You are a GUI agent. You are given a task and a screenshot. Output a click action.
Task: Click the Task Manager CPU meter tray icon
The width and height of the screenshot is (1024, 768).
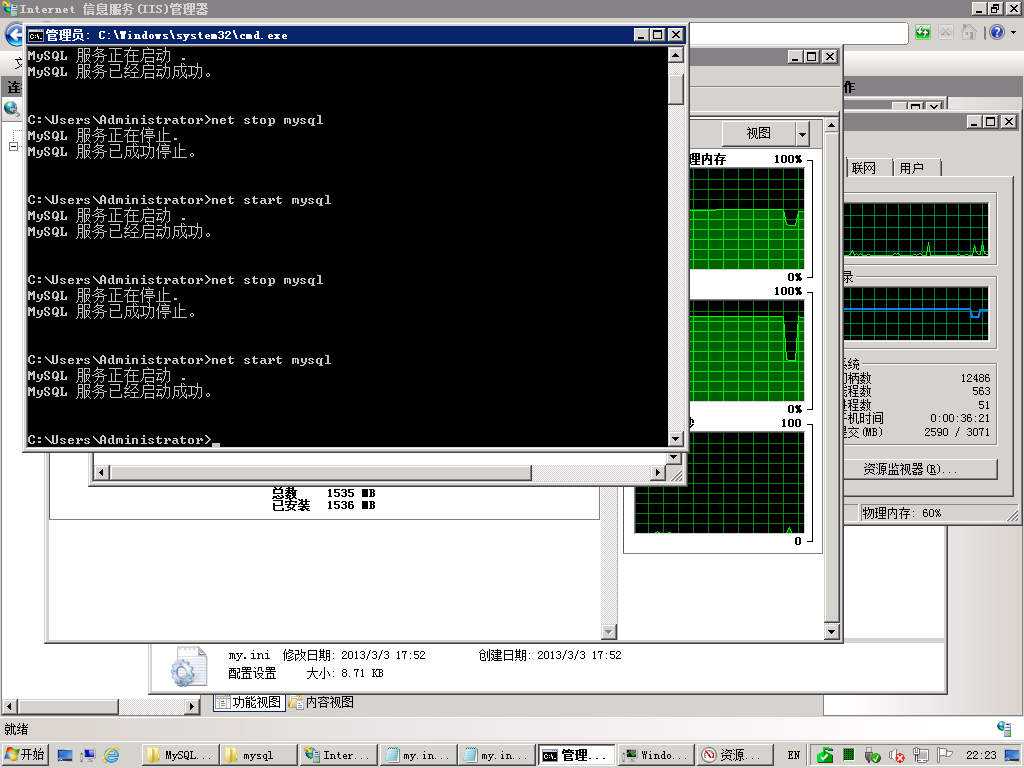pos(849,756)
